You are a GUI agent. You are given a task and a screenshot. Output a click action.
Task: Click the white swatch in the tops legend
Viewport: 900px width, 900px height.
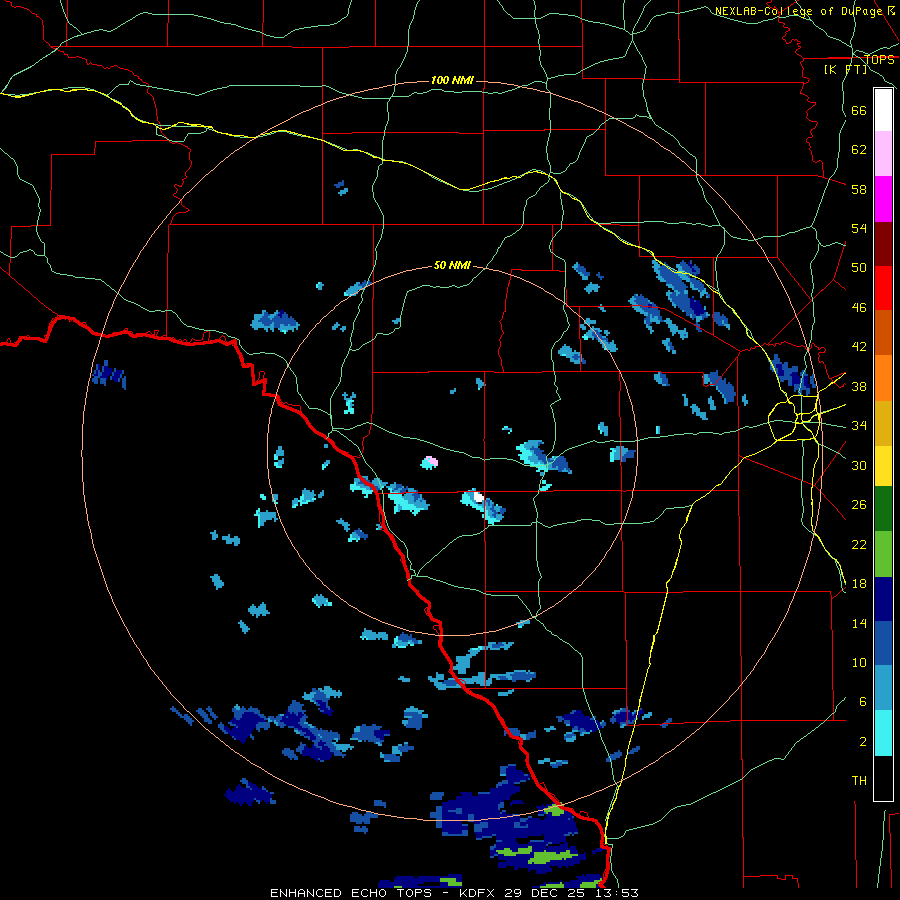(x=883, y=110)
